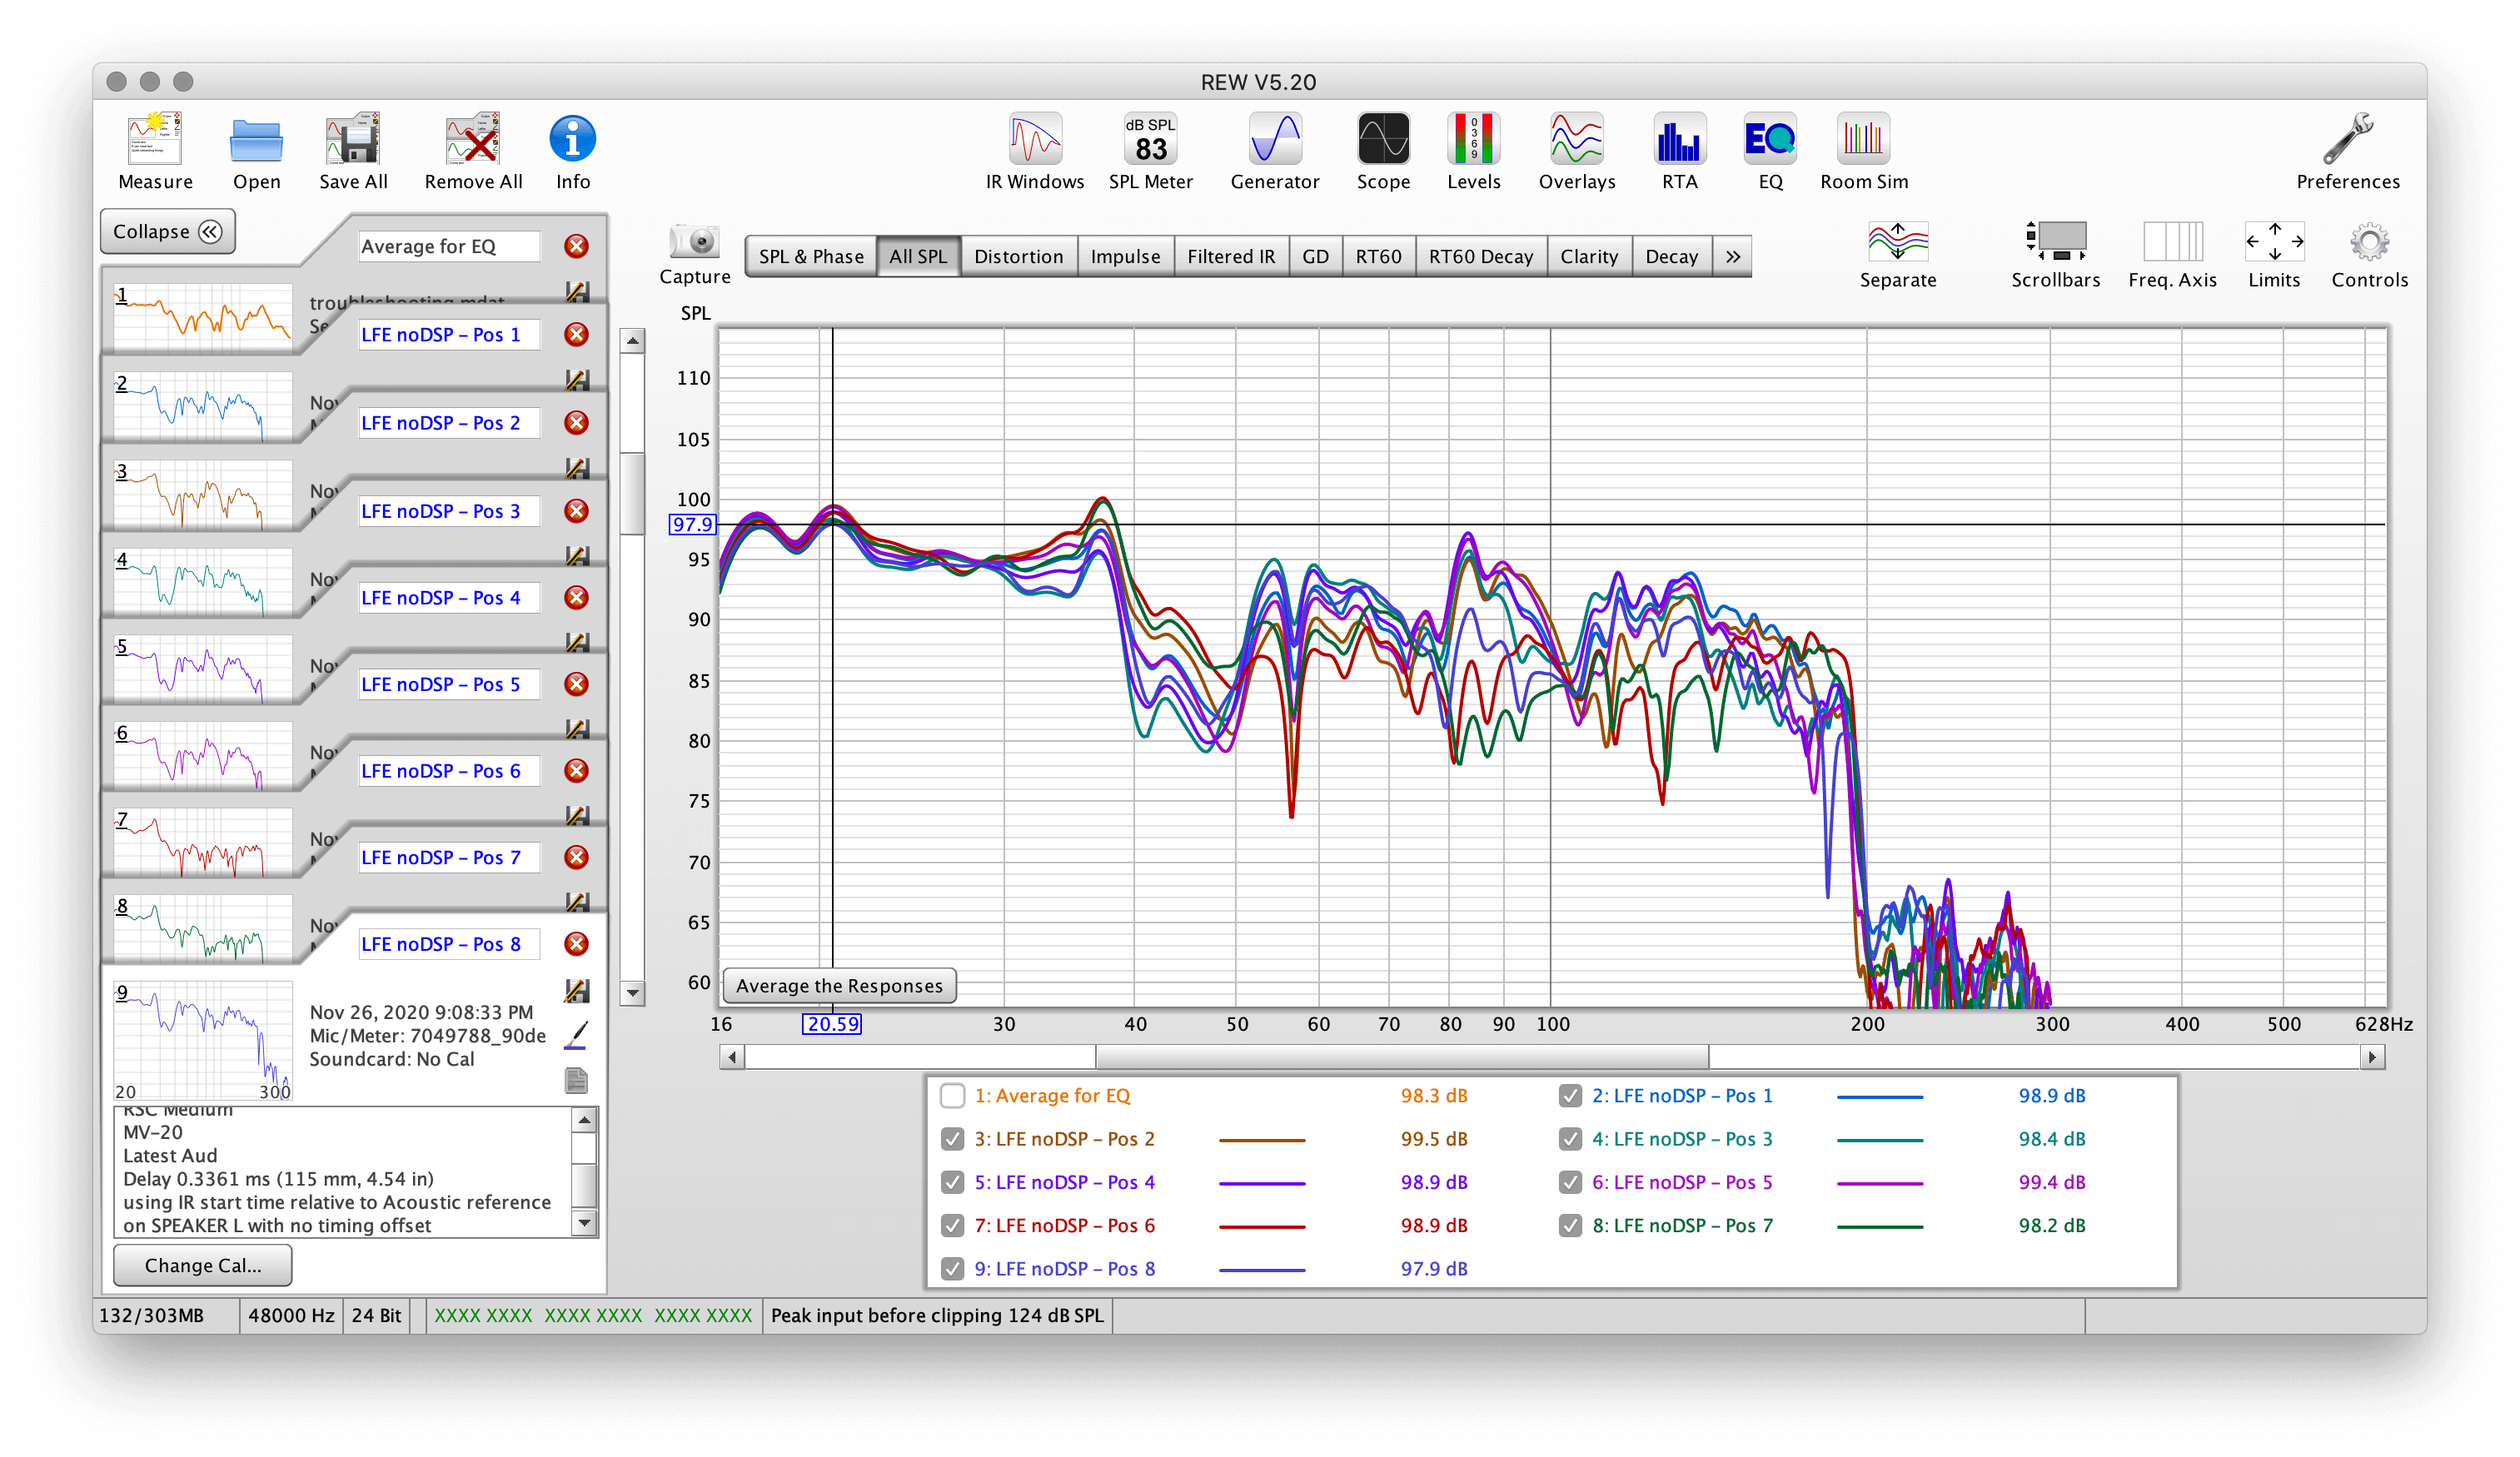Switch to SPL & Phase tab
Viewport: 2520px width, 1457px height.
pos(811,257)
